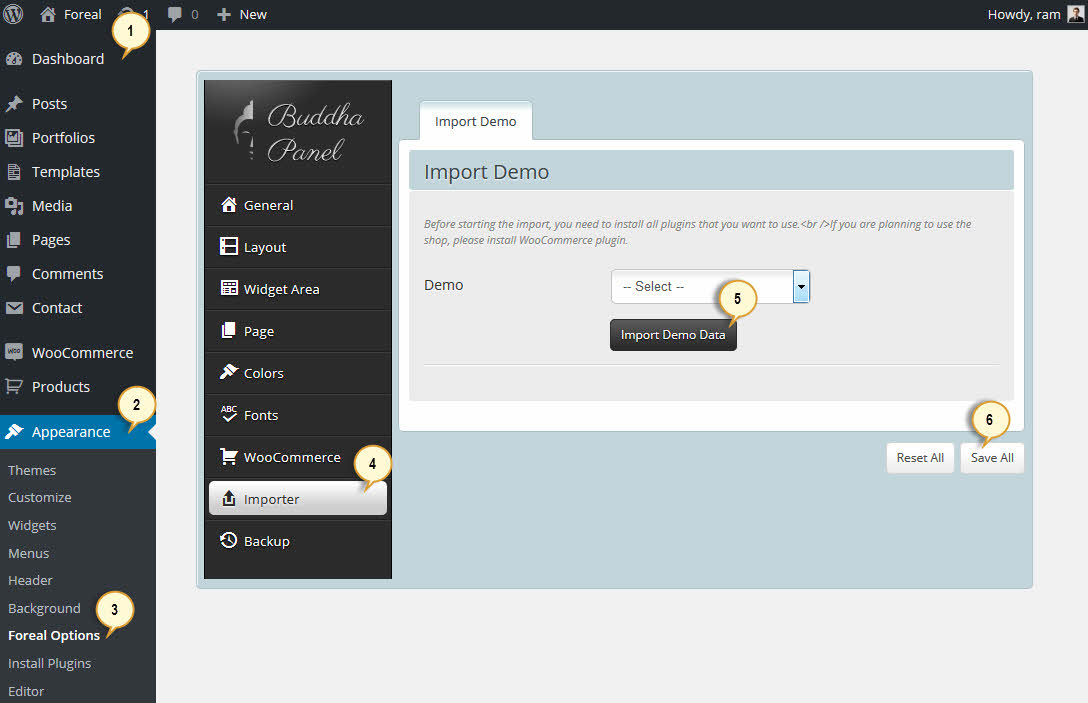Open the Background submenu link
1088x703 pixels.
click(44, 609)
